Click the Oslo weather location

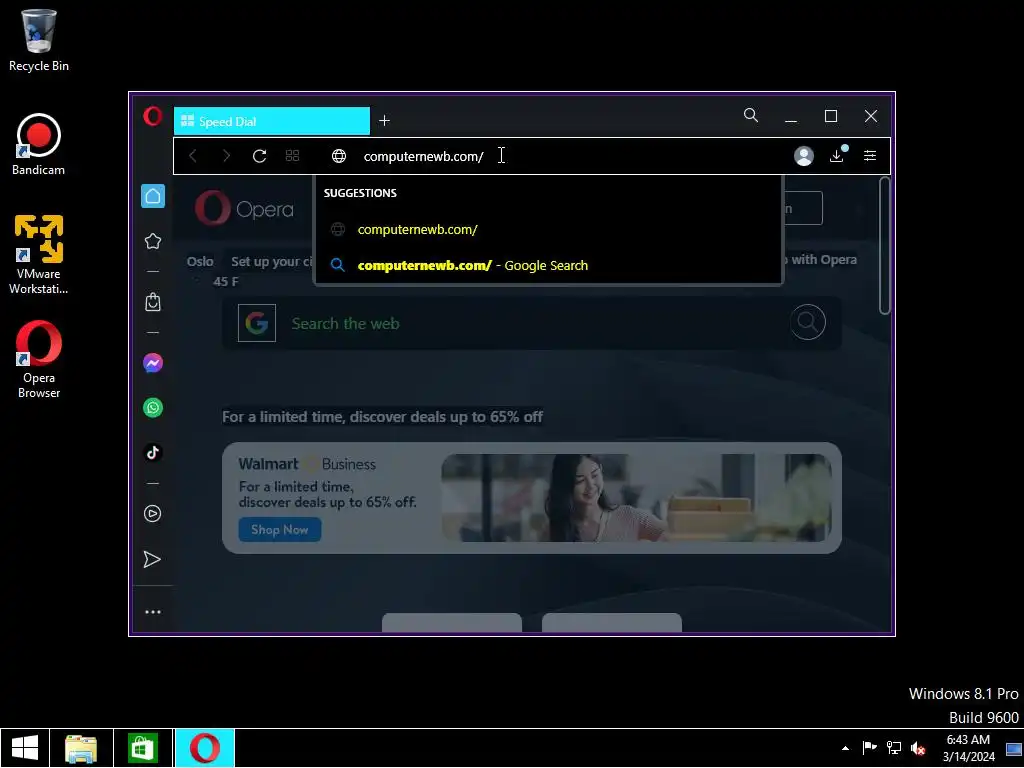coord(200,261)
